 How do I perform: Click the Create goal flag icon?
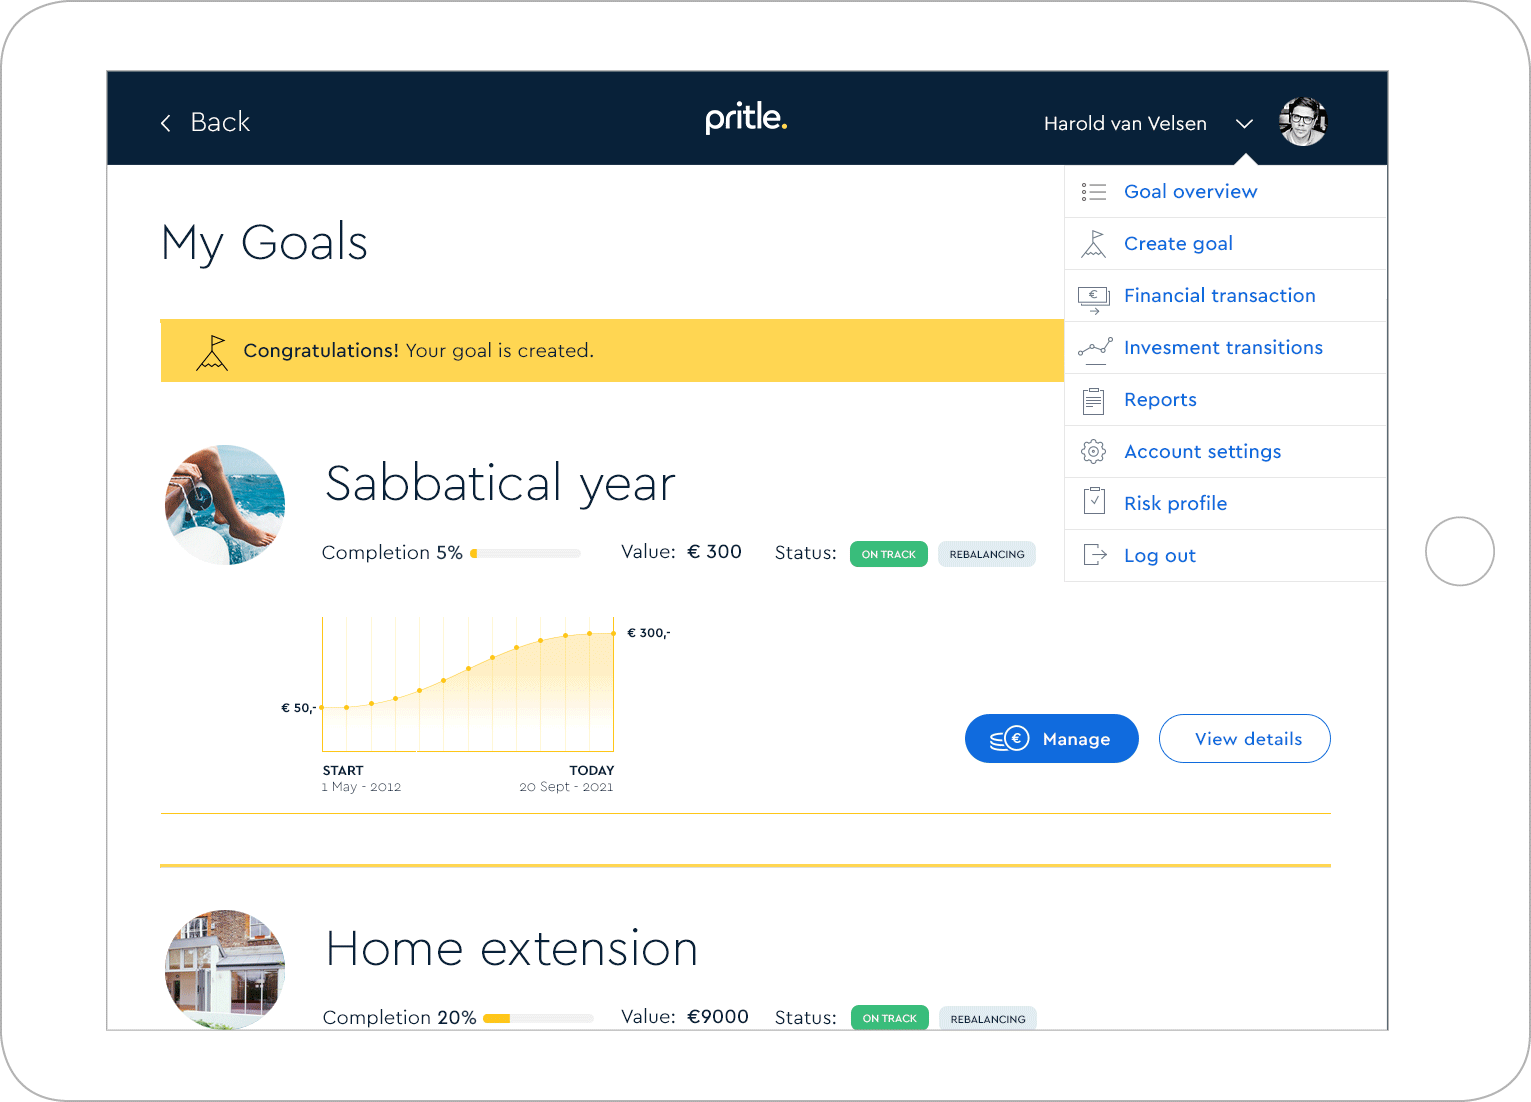(1093, 244)
